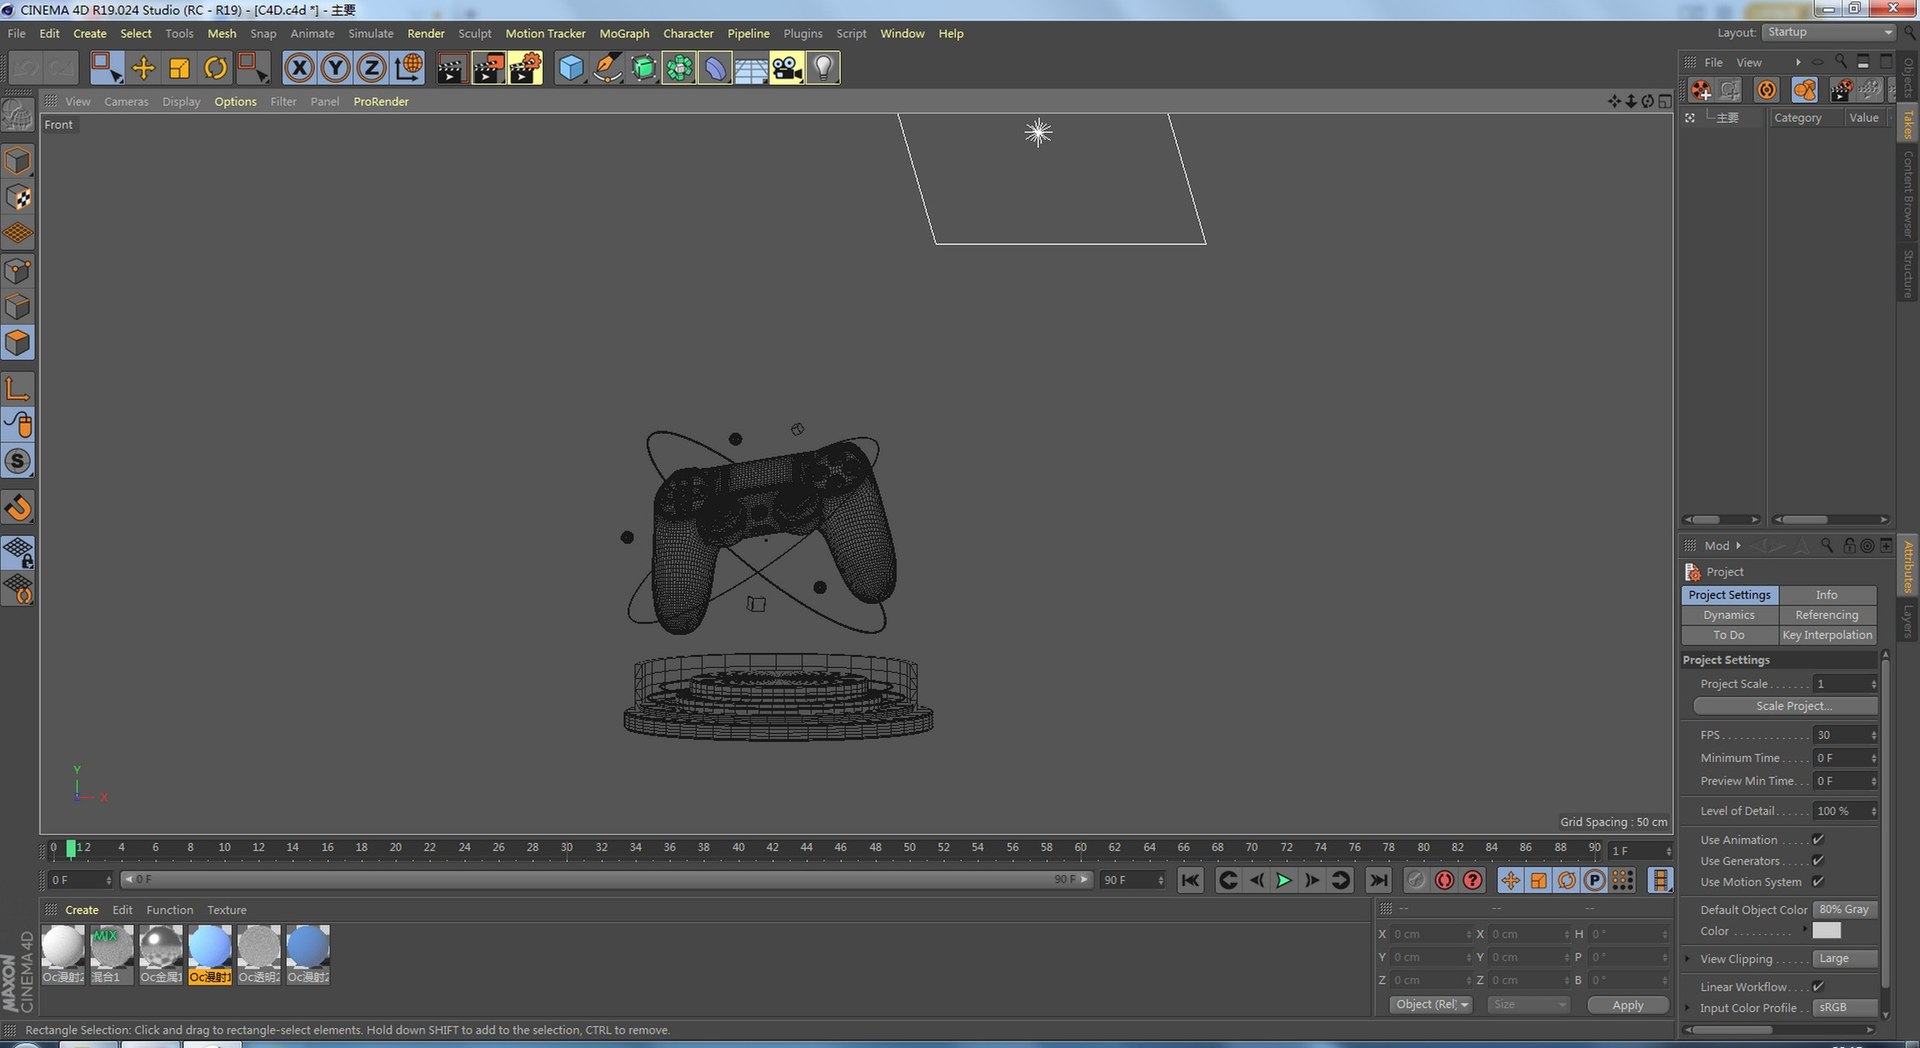Viewport: 1920px width, 1048px height.
Task: Open Object (Rel) coordinate dropdown
Action: point(1431,1005)
